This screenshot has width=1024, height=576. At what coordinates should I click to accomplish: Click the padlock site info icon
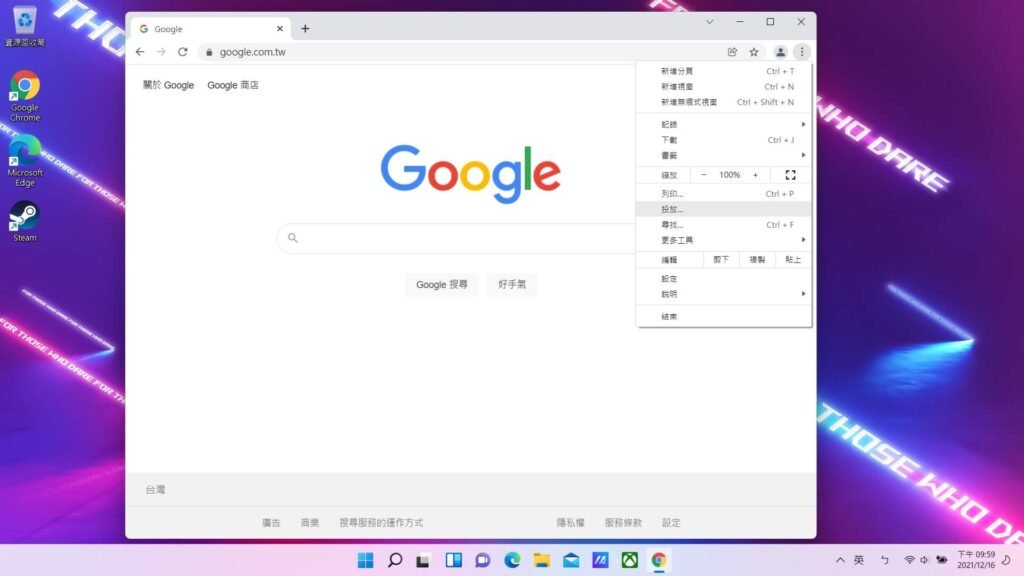point(209,52)
